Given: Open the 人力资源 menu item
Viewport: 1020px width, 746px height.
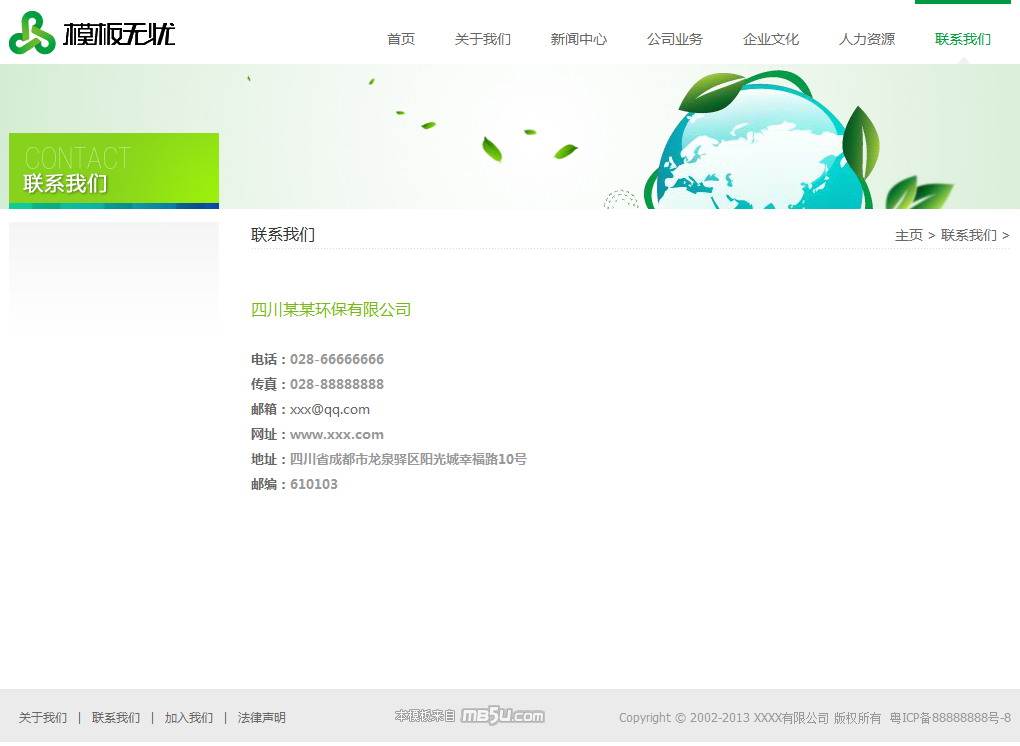Looking at the screenshot, I should pyautogui.click(x=867, y=39).
